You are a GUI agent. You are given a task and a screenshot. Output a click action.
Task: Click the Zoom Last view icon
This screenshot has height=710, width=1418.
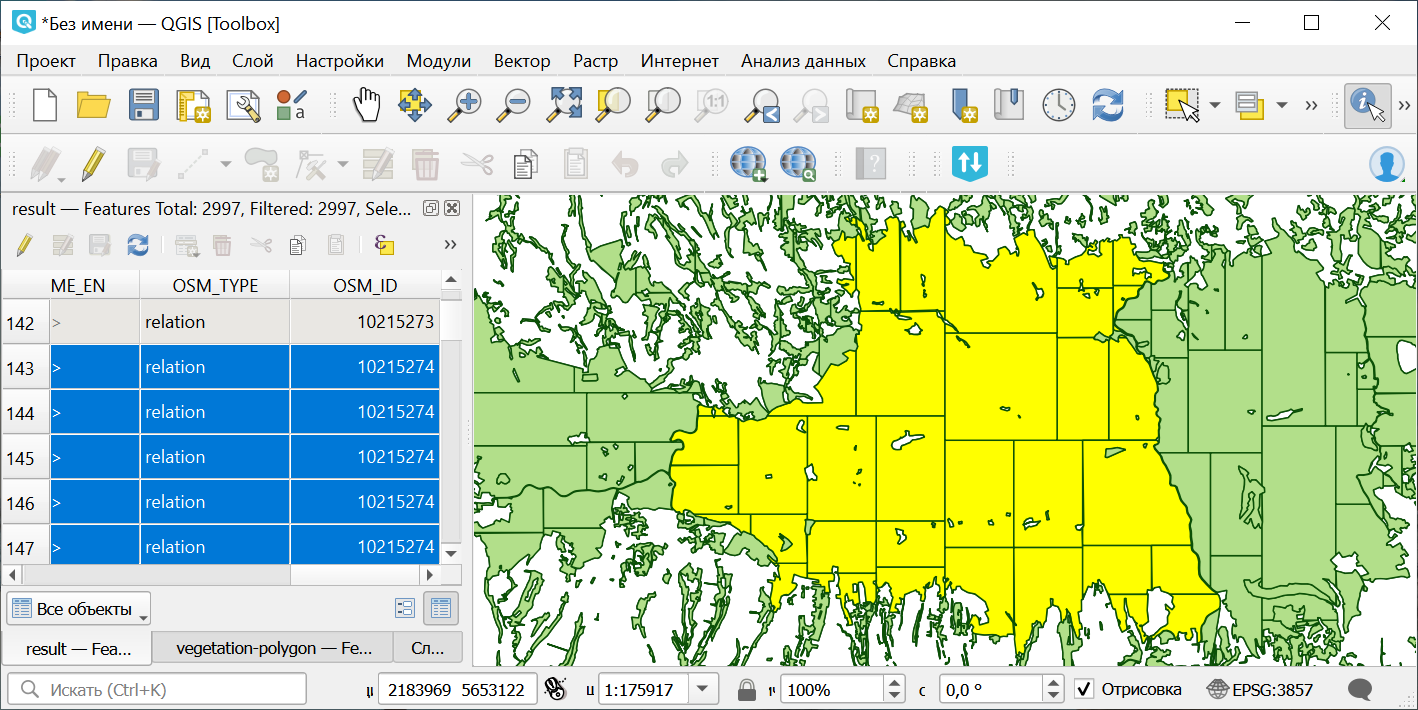click(763, 105)
